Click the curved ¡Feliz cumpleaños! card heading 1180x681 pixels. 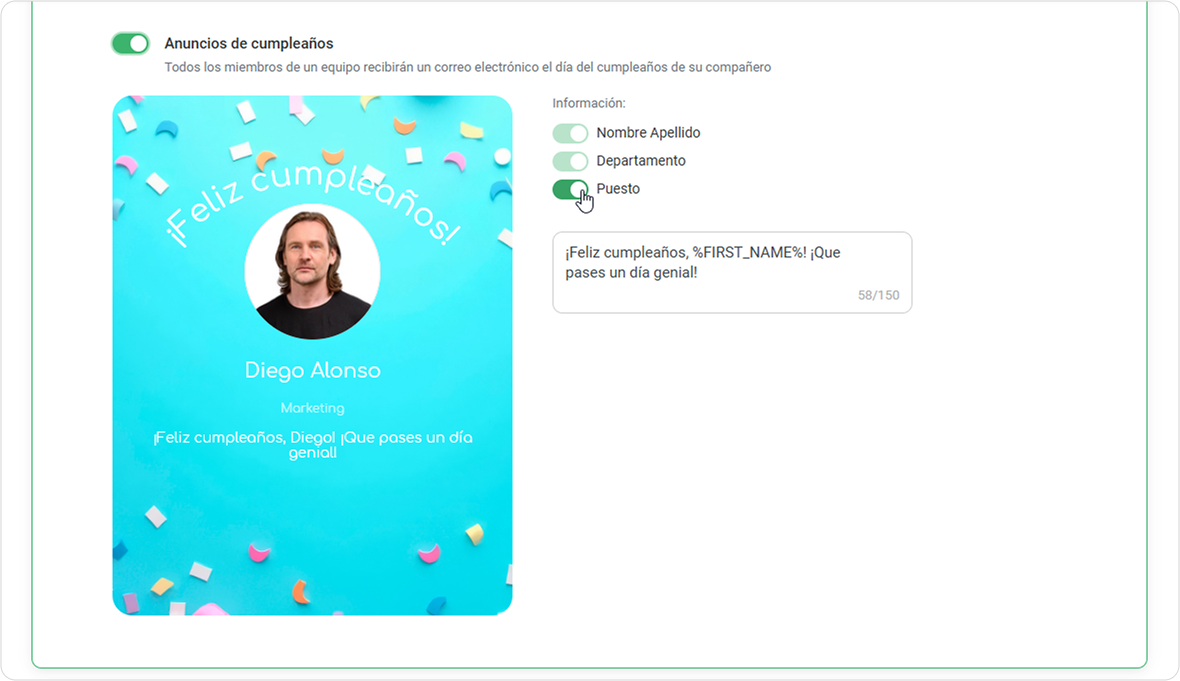(312, 202)
